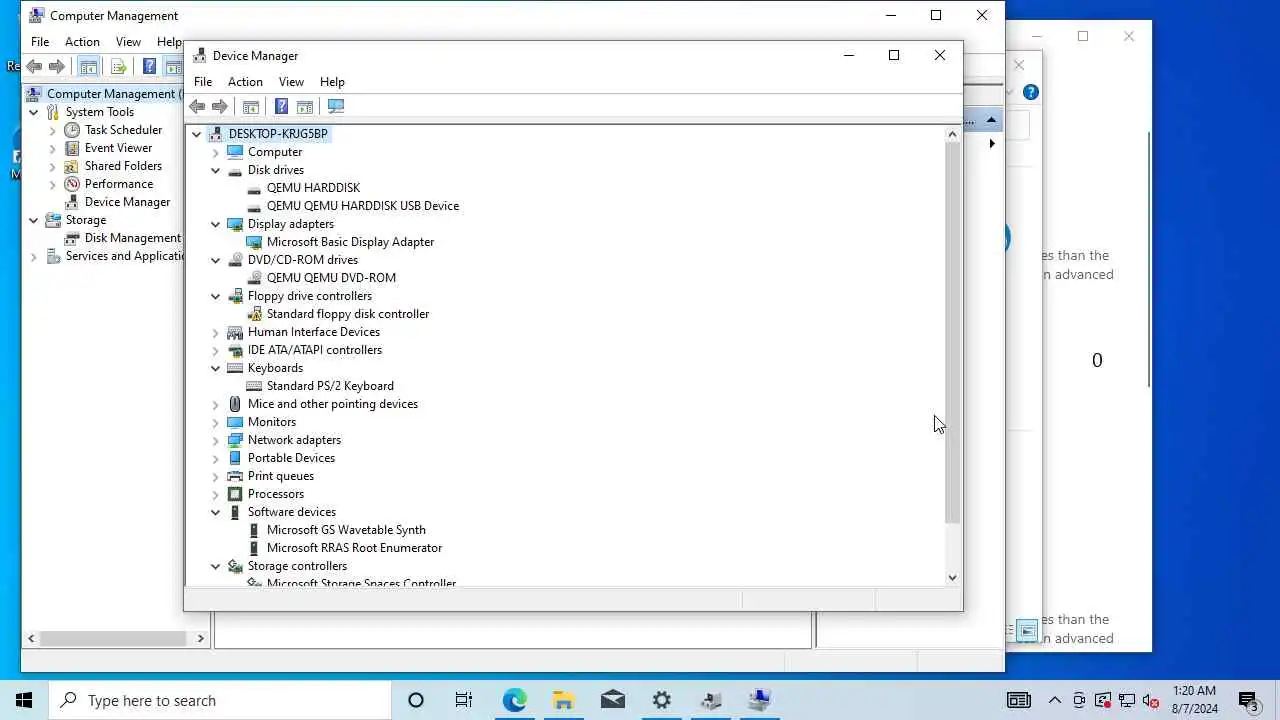The width and height of the screenshot is (1280, 720).
Task: Collapse the DESKTOP-KRJG5BP root node
Action: (197, 134)
